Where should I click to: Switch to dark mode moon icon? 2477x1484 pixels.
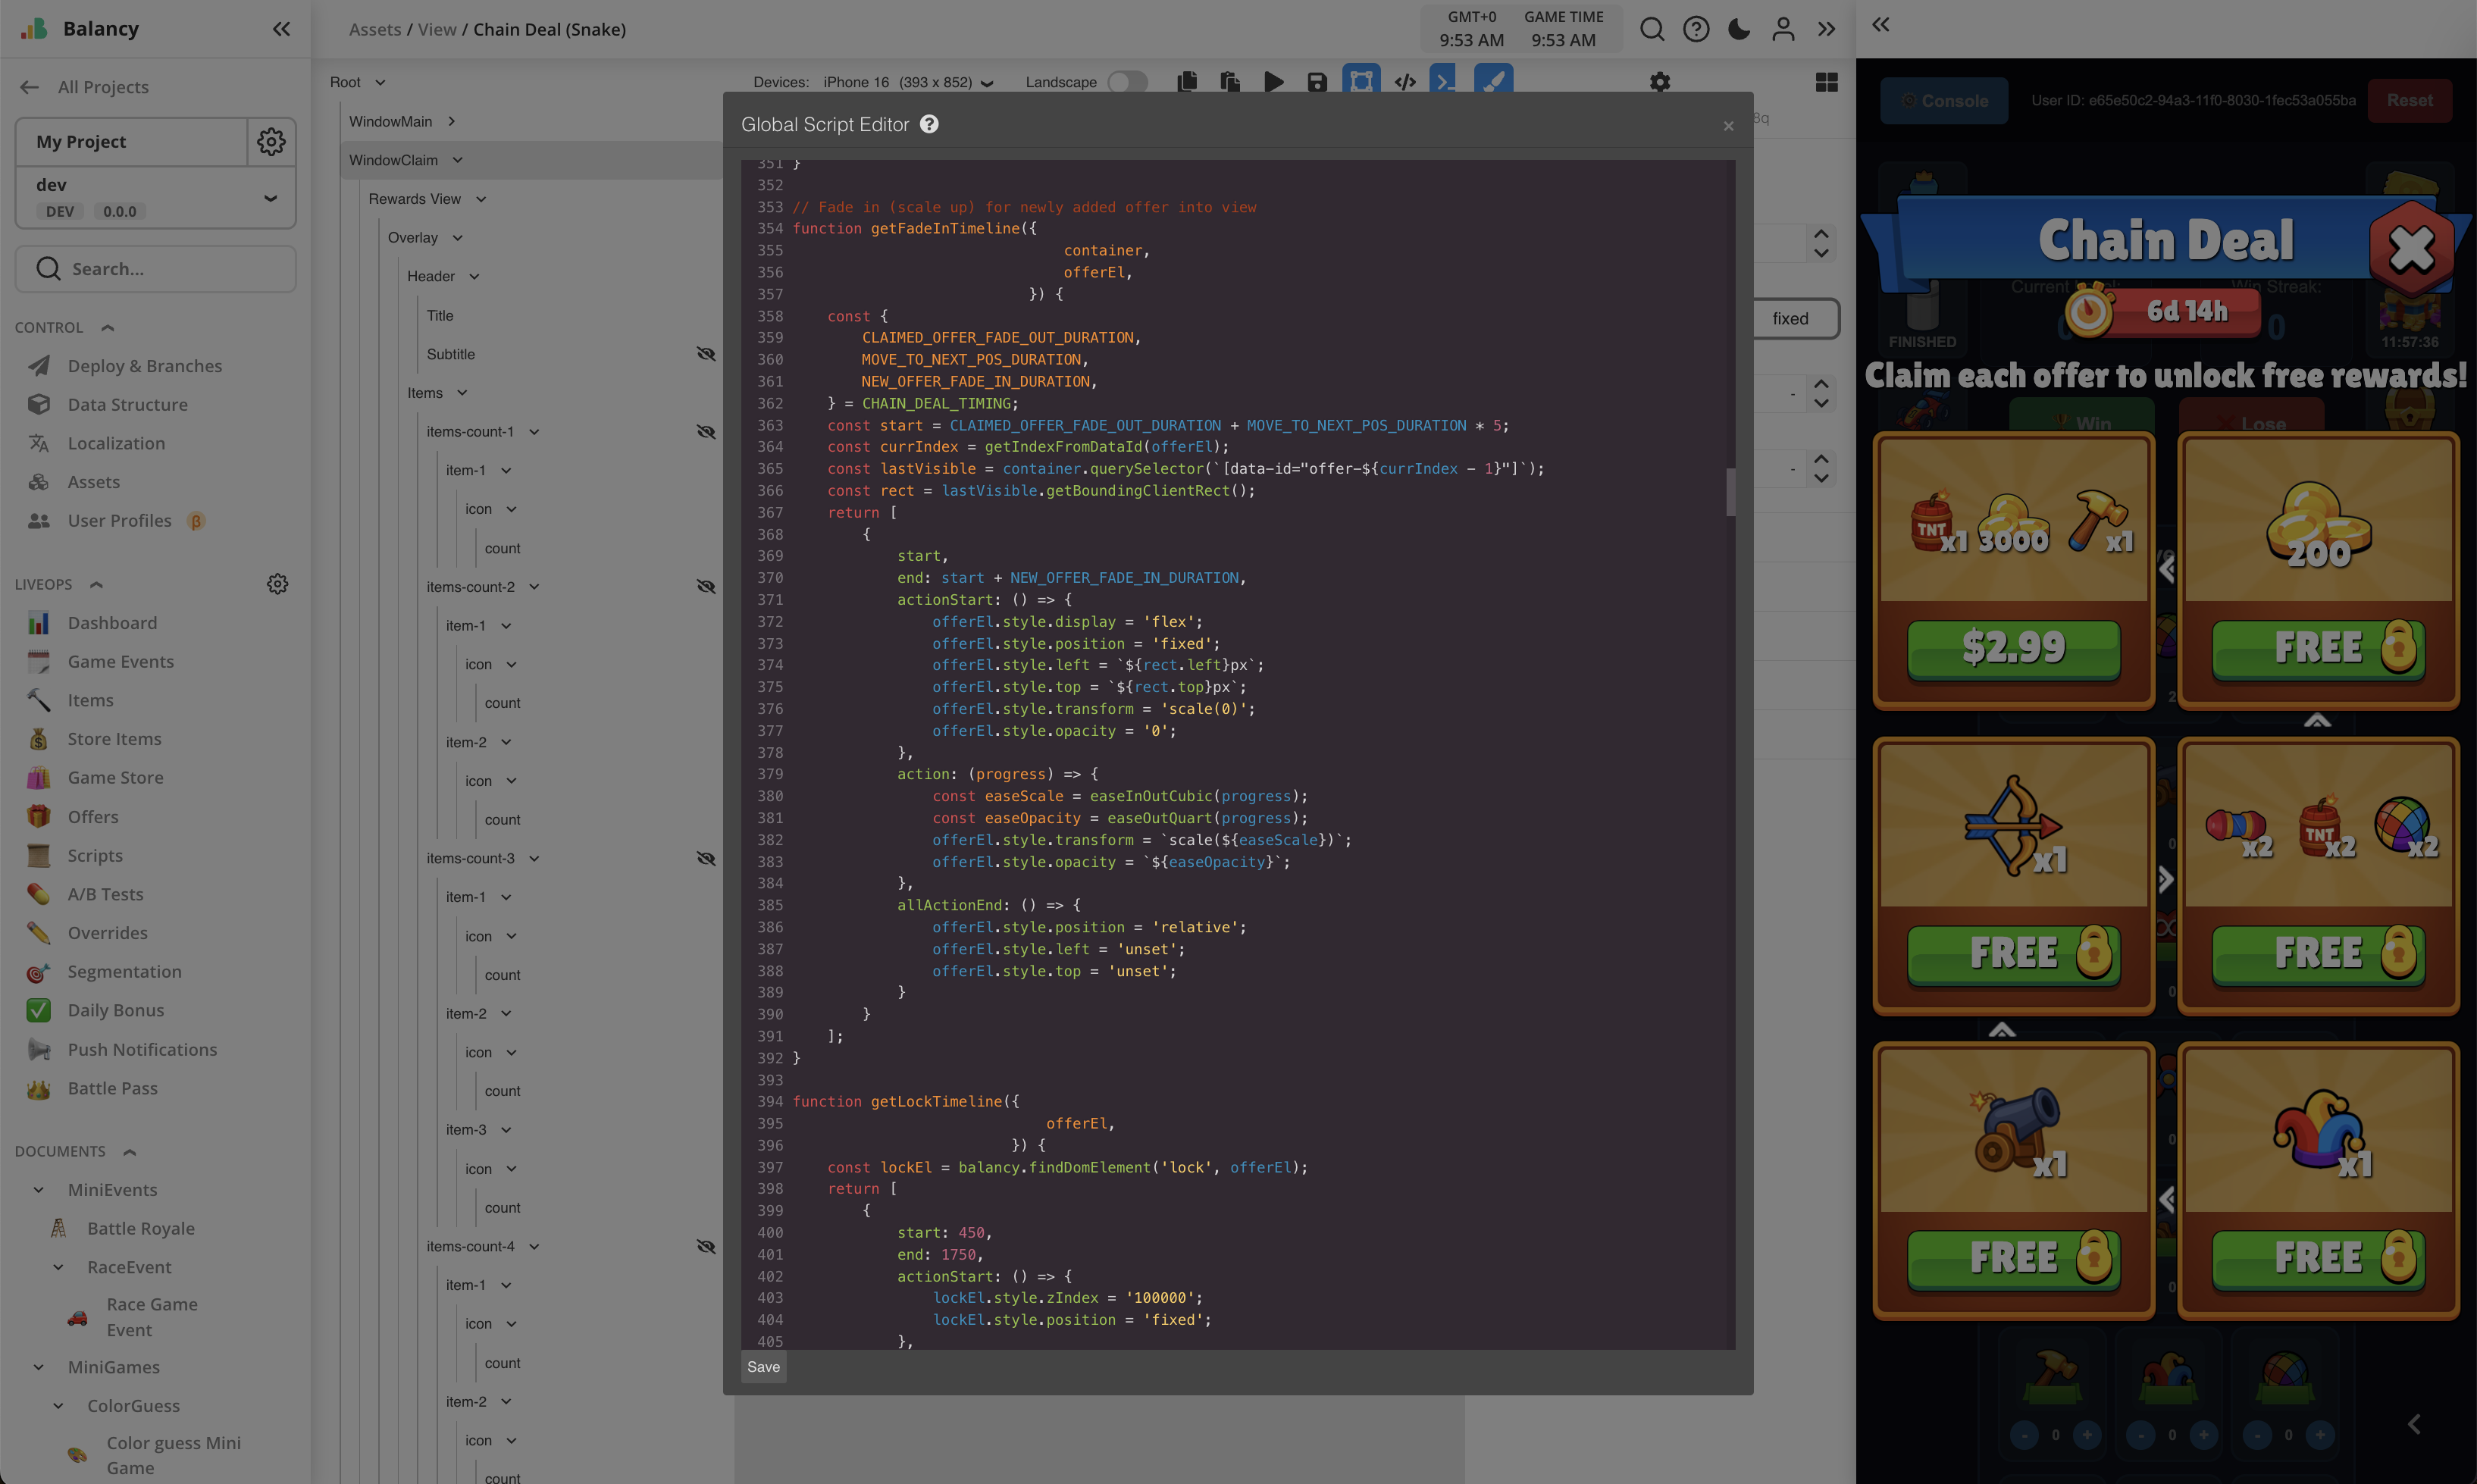click(x=1739, y=29)
